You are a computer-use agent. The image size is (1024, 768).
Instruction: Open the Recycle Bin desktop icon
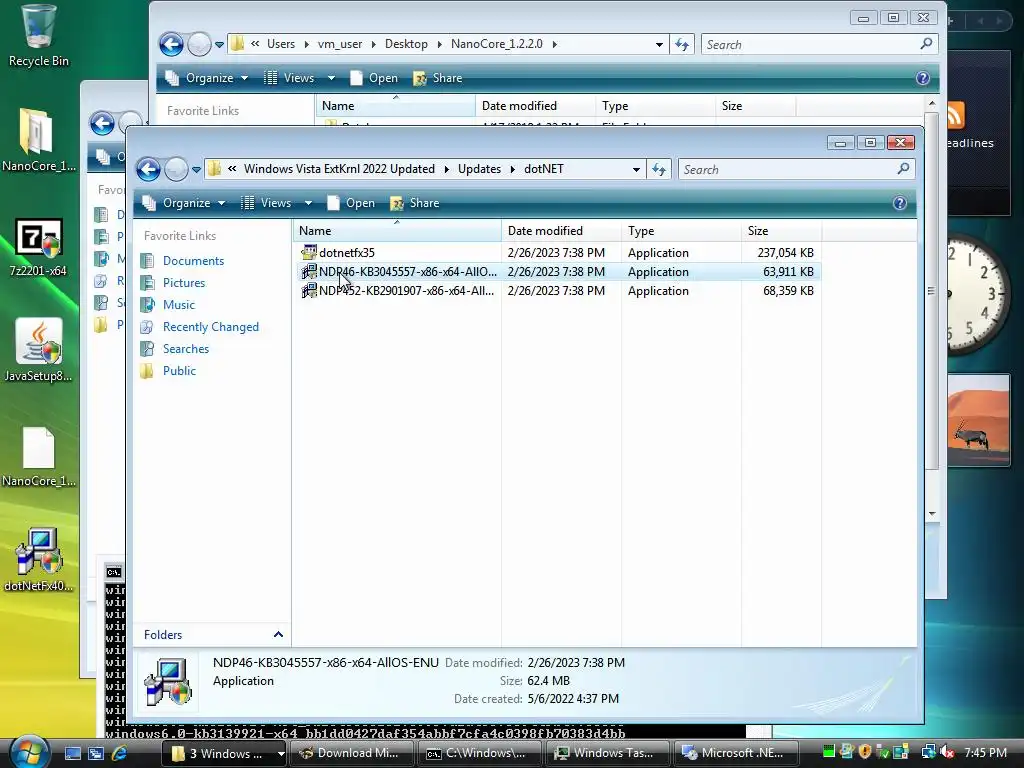coord(38,36)
